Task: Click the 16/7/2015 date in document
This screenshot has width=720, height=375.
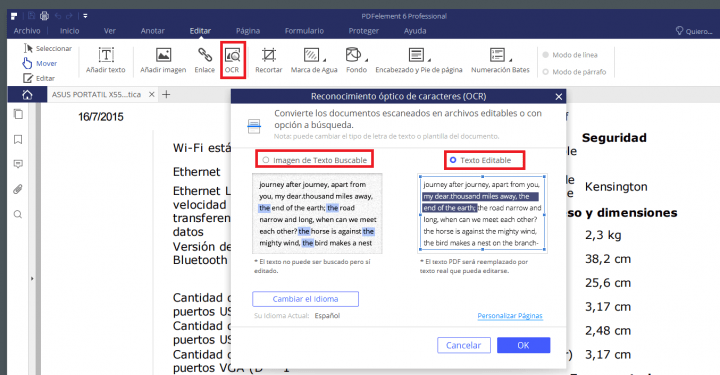Action: 101,117
